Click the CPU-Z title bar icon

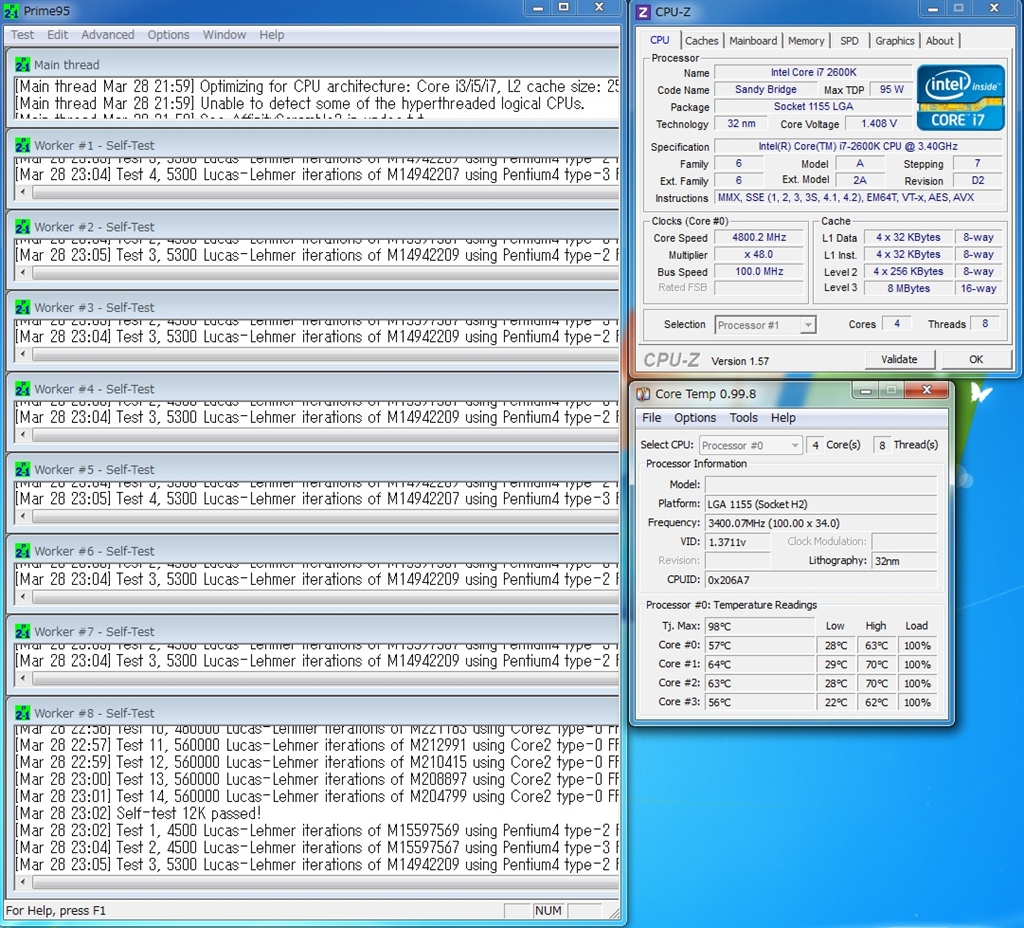tap(643, 12)
